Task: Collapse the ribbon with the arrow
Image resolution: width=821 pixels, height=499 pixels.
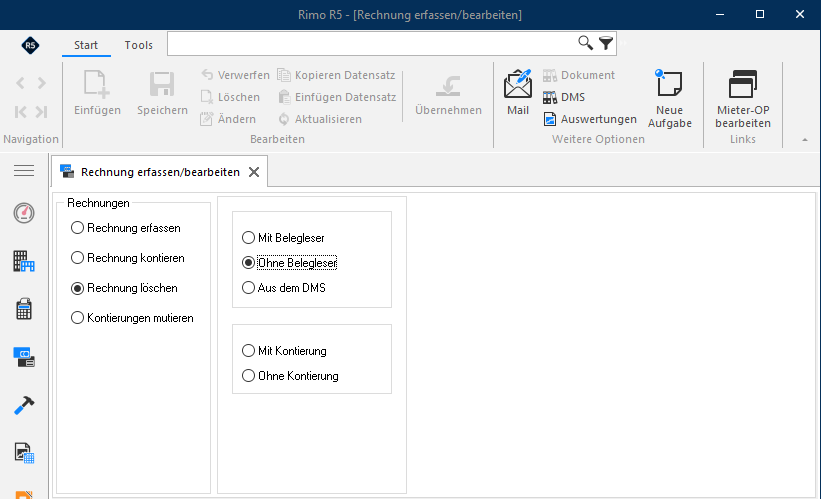Action: (x=805, y=140)
